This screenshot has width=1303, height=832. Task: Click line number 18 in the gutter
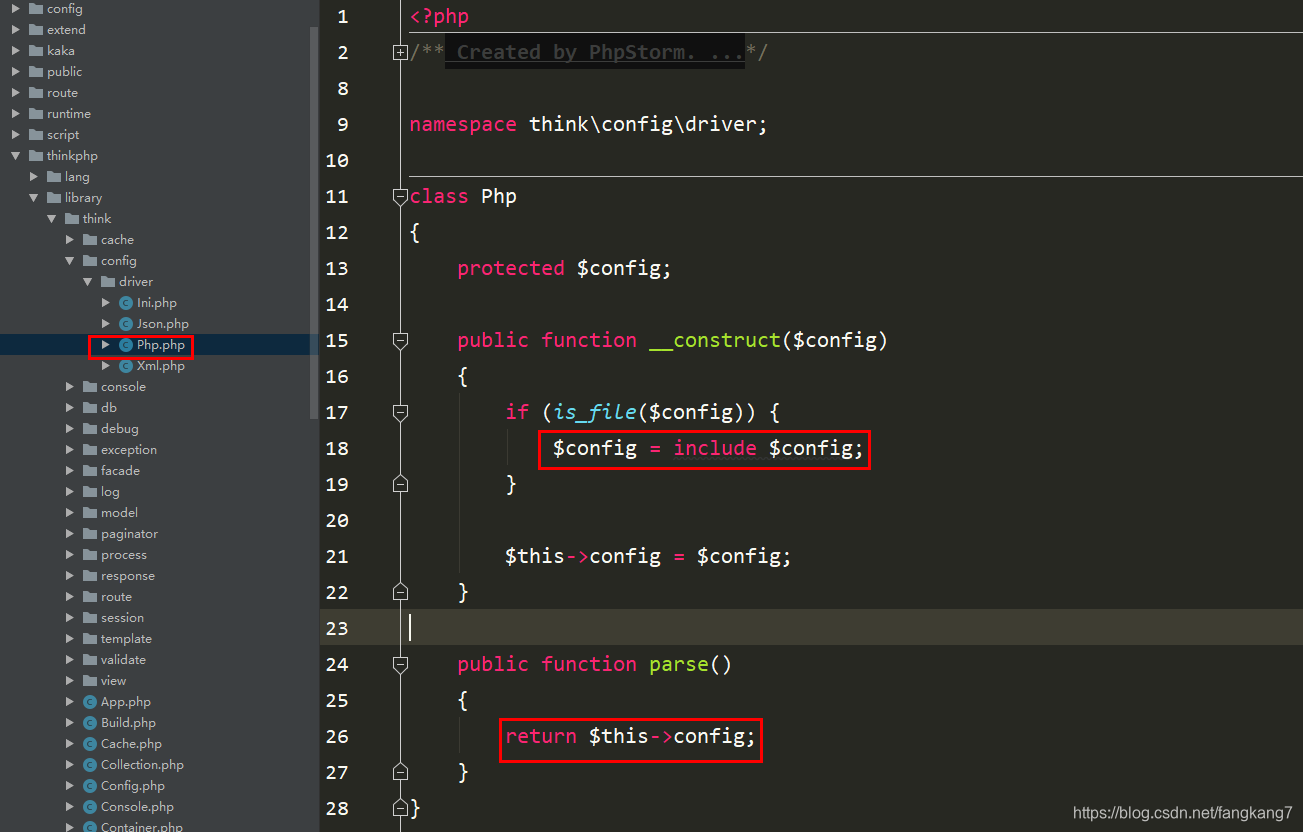tap(337, 448)
